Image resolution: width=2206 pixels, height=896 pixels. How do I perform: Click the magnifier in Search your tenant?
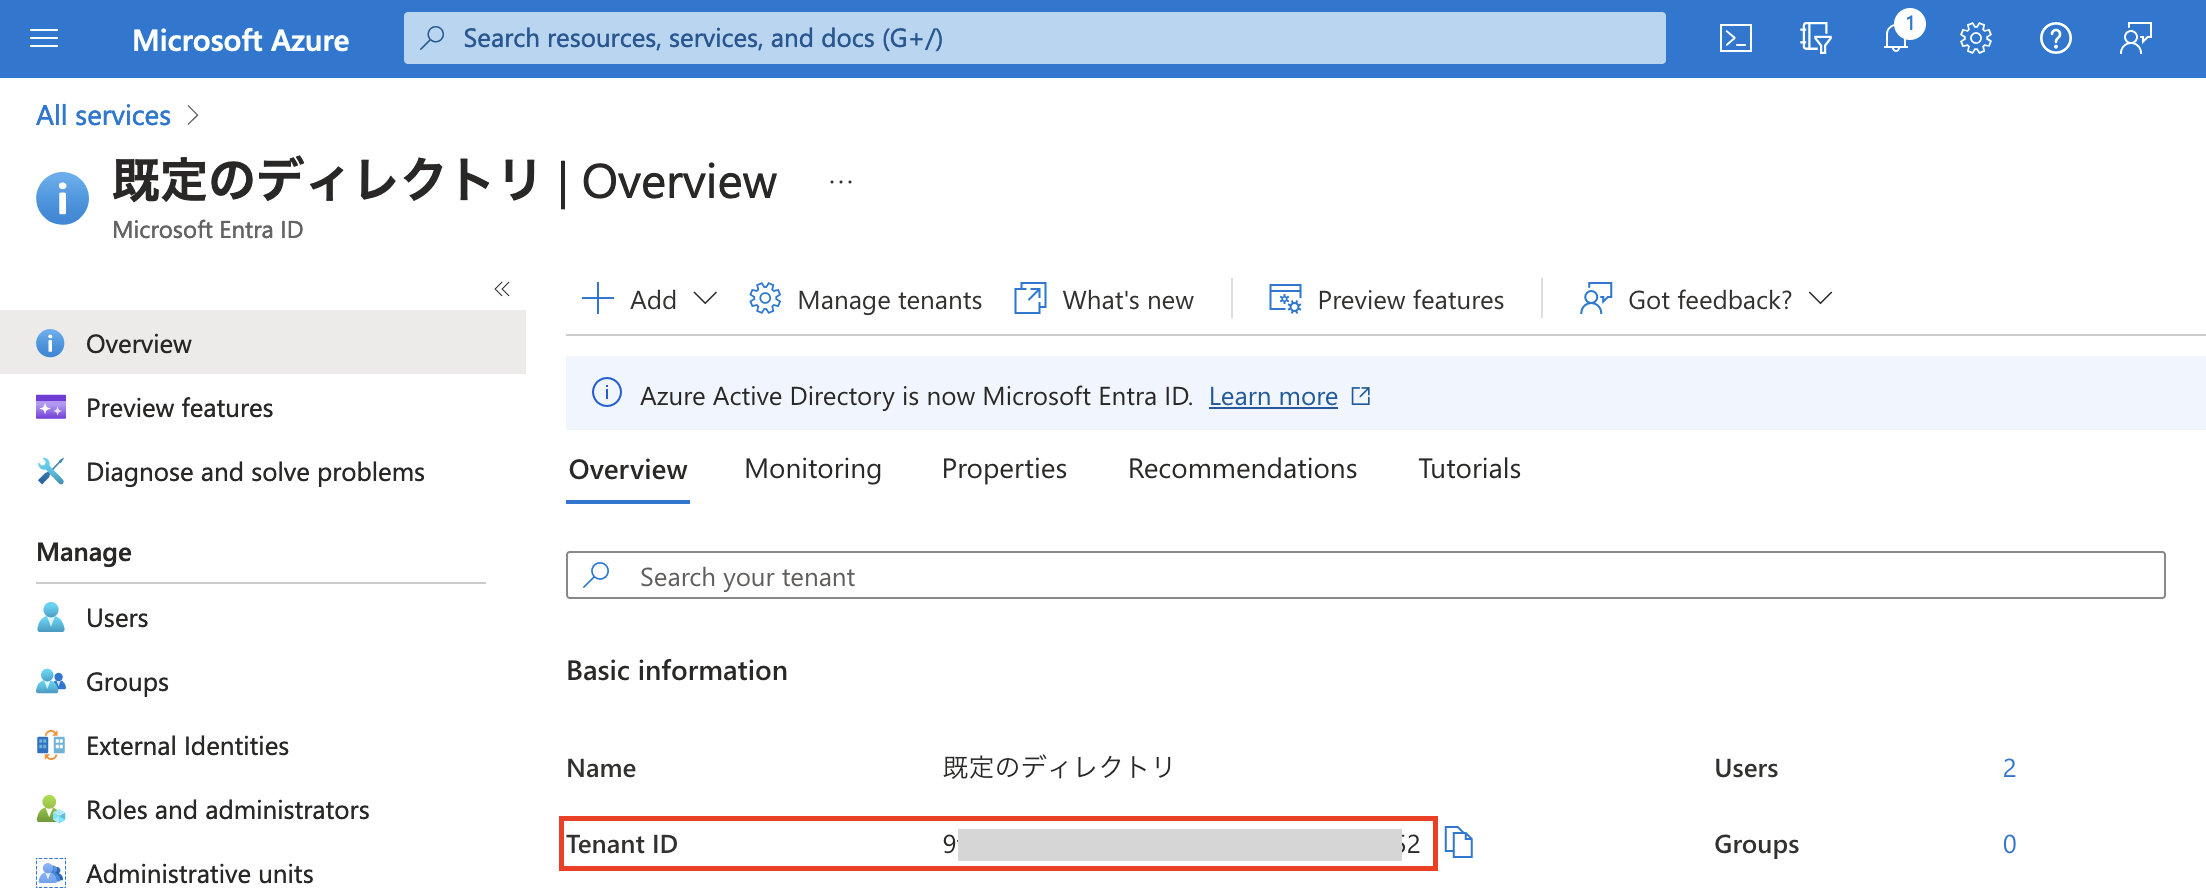click(597, 574)
